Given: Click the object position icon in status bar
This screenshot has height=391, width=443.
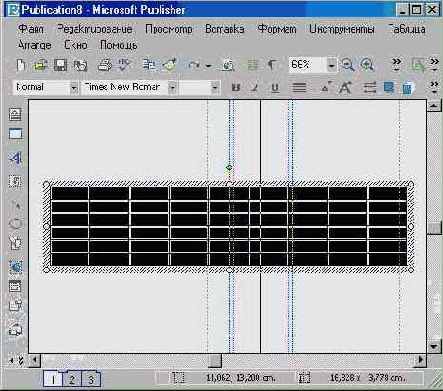Looking at the screenshot, I should pyautogui.click(x=178, y=378).
